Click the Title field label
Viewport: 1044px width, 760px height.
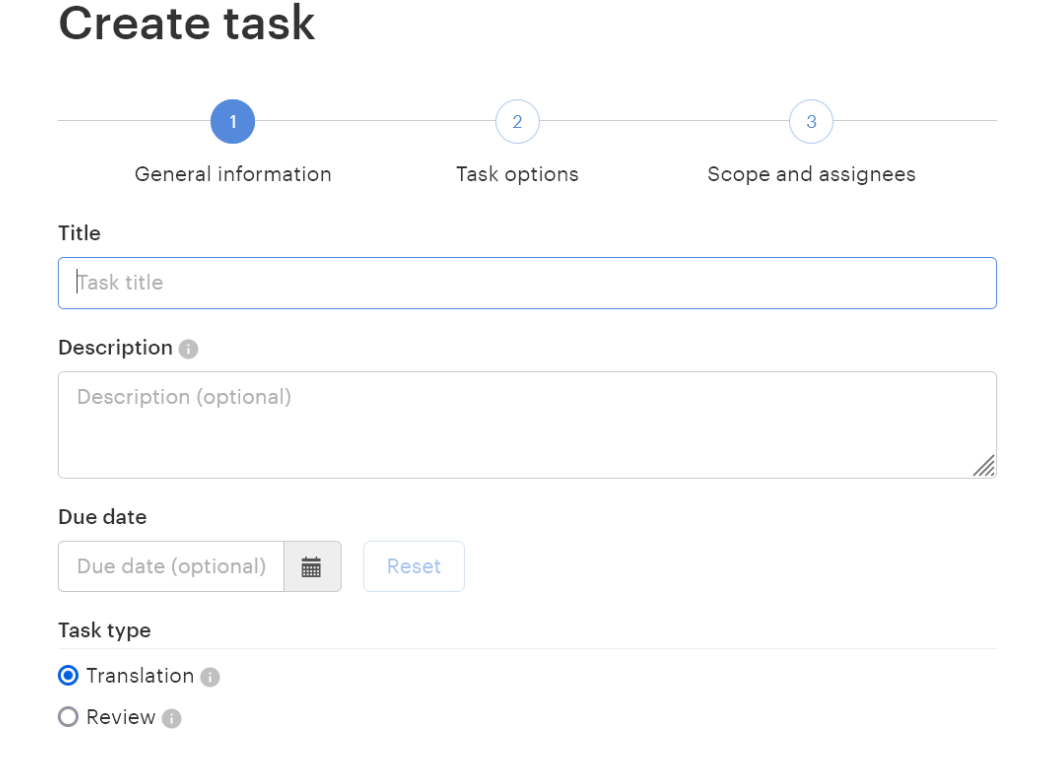tap(79, 233)
